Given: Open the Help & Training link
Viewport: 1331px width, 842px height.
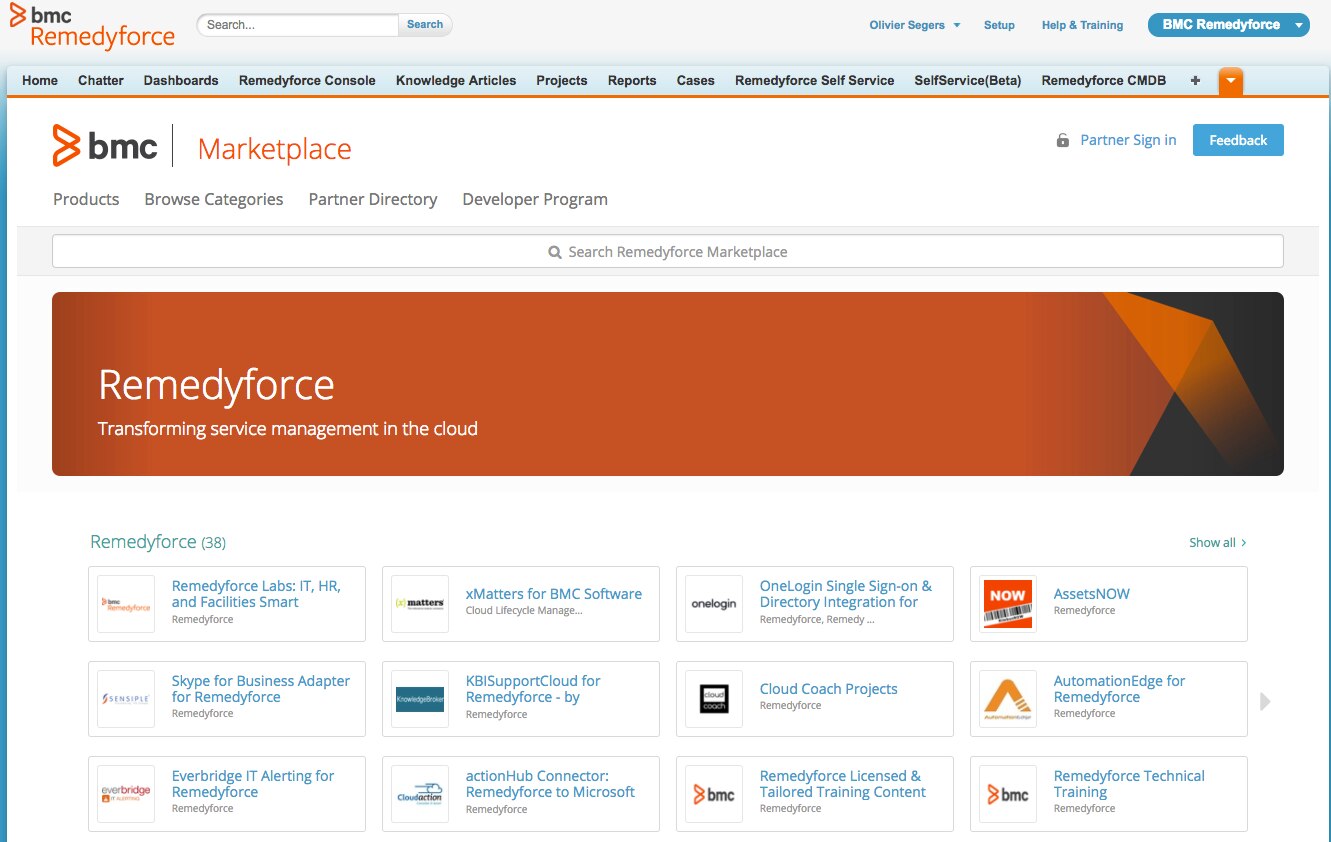Looking at the screenshot, I should (x=1082, y=25).
